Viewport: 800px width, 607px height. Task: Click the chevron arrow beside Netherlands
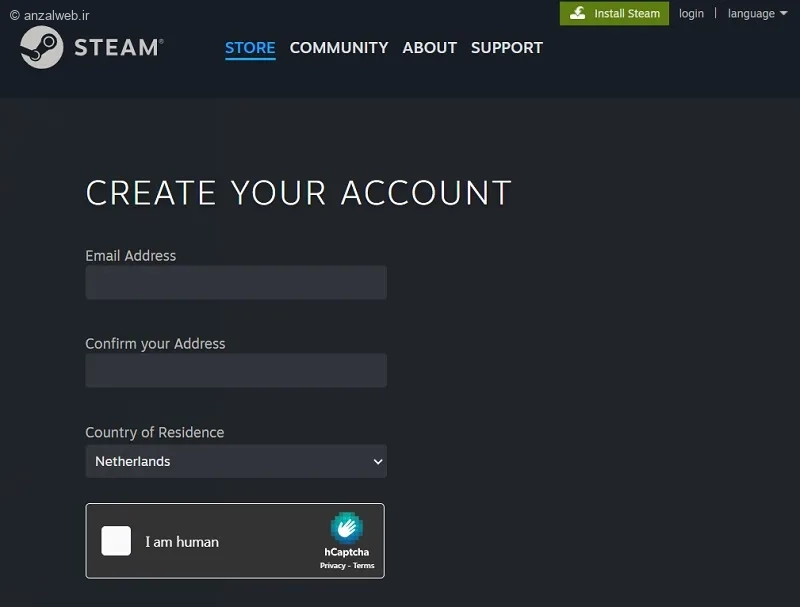tap(378, 462)
